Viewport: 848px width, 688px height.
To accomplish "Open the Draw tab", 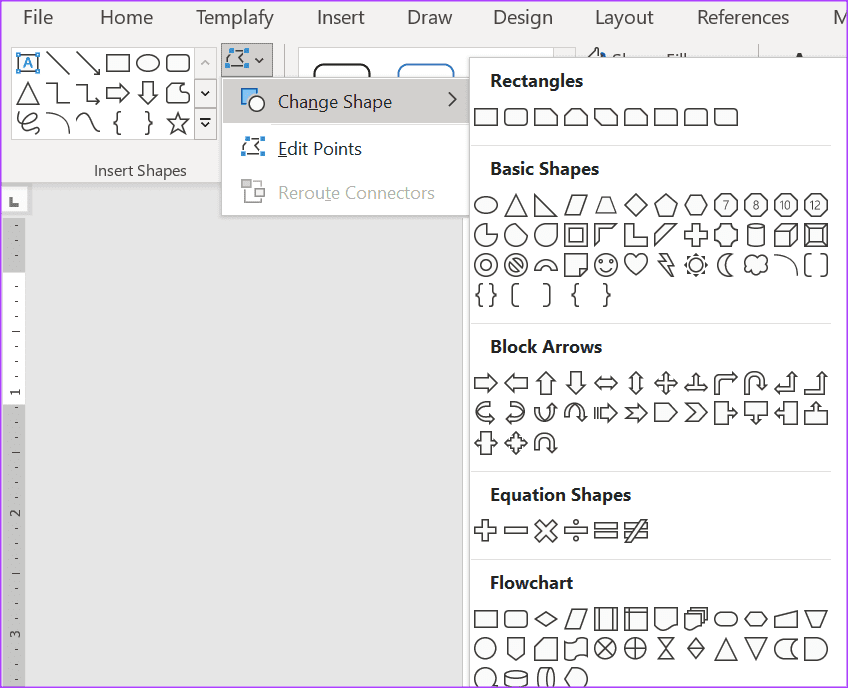I will [x=429, y=18].
